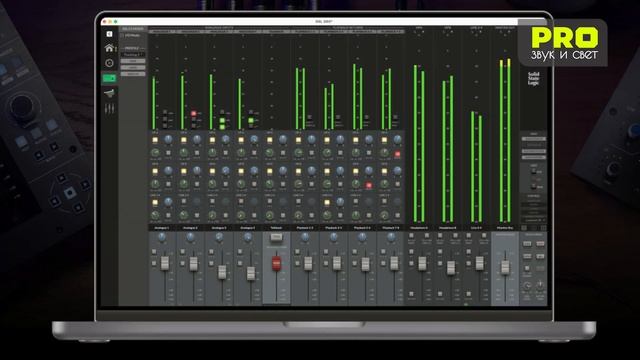The height and width of the screenshot is (360, 640).
Task: Select the highlighted green mixer tab in sidebar
Action: (109, 78)
